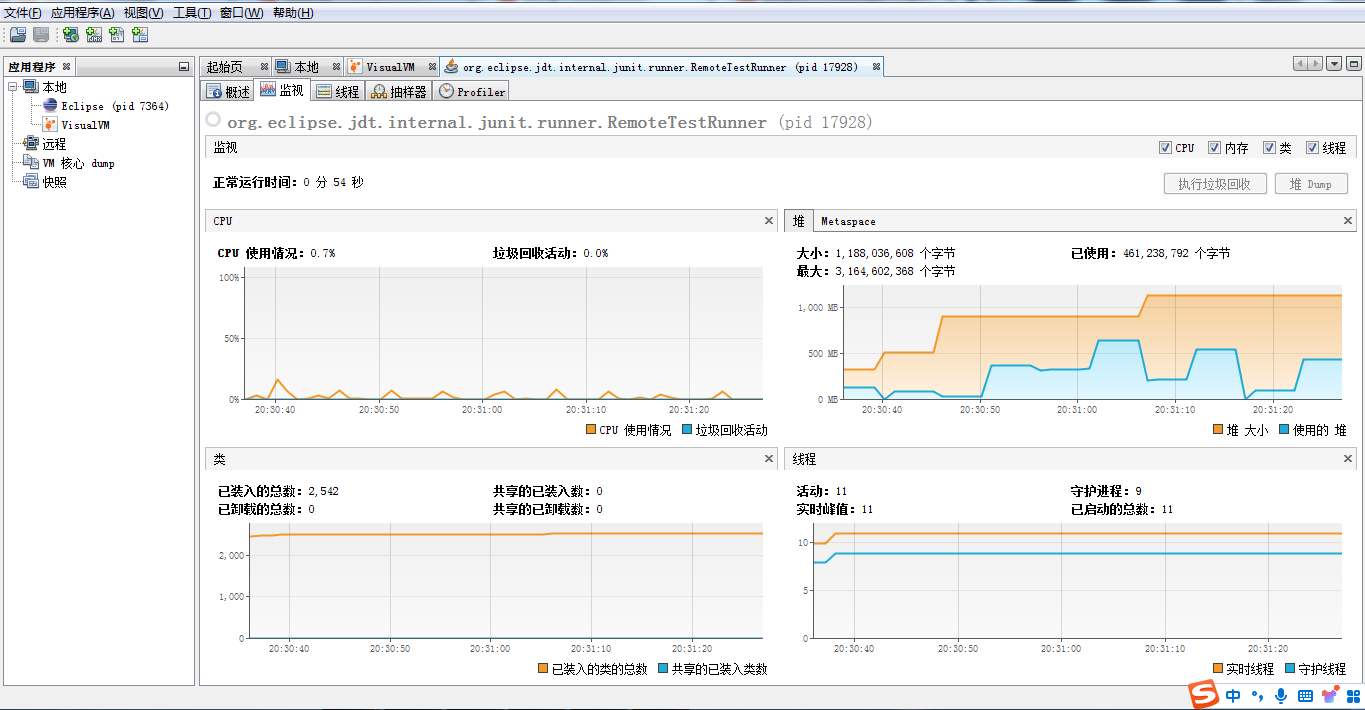Viewport: 1365px width, 710px height.
Task: Open the 文件 menu
Action: pyautogui.click(x=23, y=13)
